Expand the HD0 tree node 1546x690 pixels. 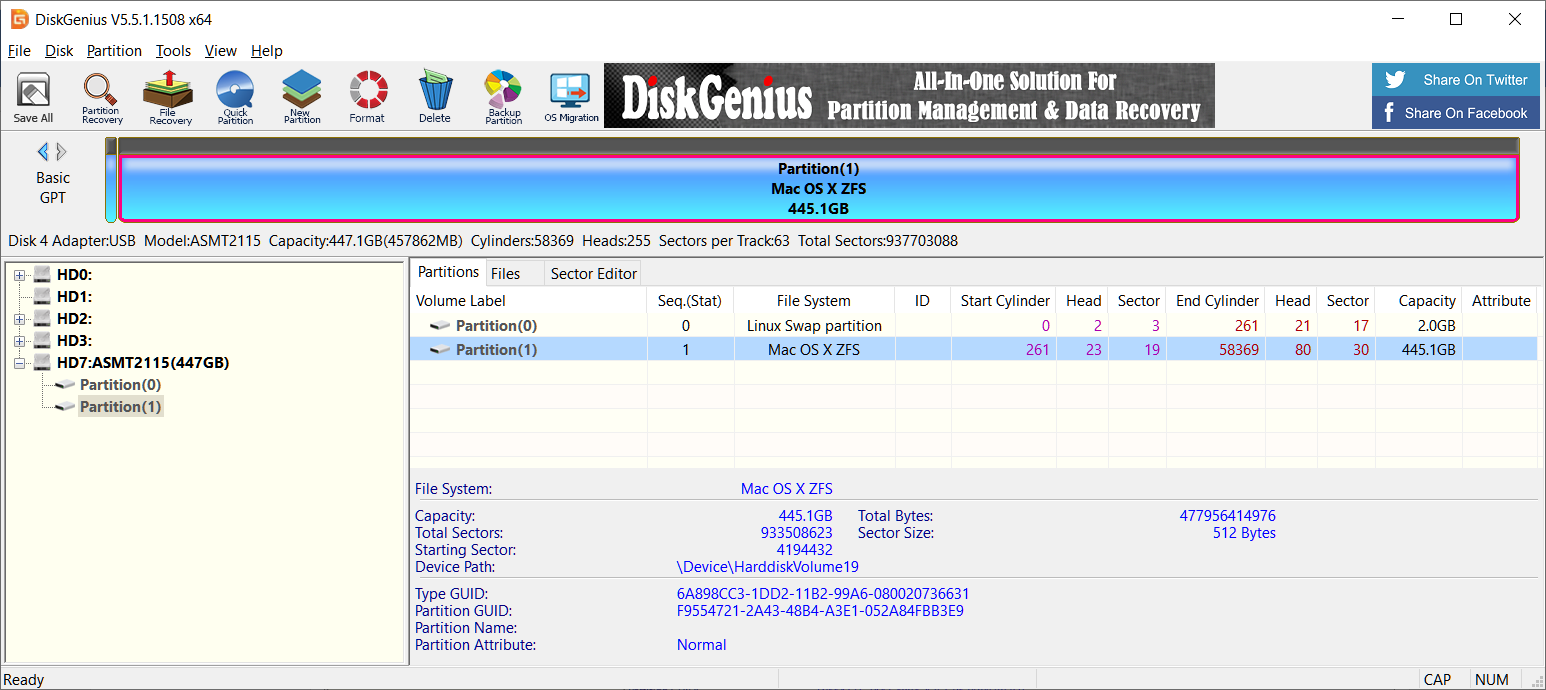point(20,275)
